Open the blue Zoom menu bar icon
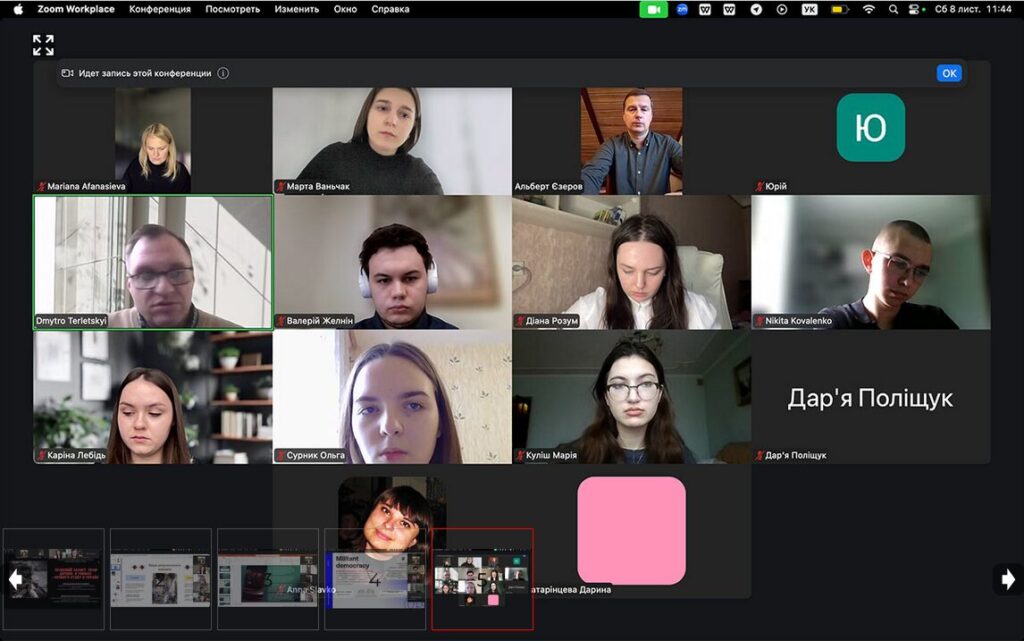Screen dimensions: 1024x641 point(682,9)
